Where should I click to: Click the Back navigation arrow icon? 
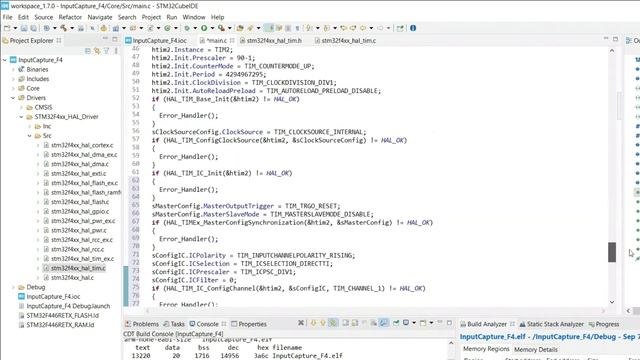[x=363, y=28]
